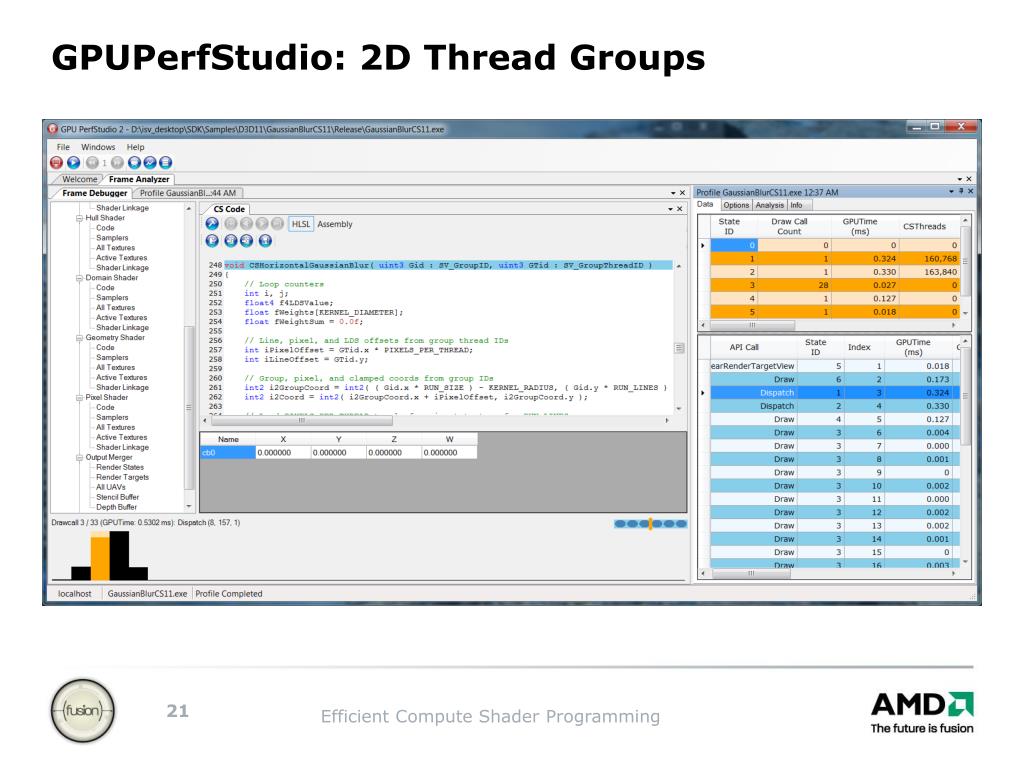Select Samplers under Domain Shader
The image size is (1024, 768).
(x=112, y=298)
